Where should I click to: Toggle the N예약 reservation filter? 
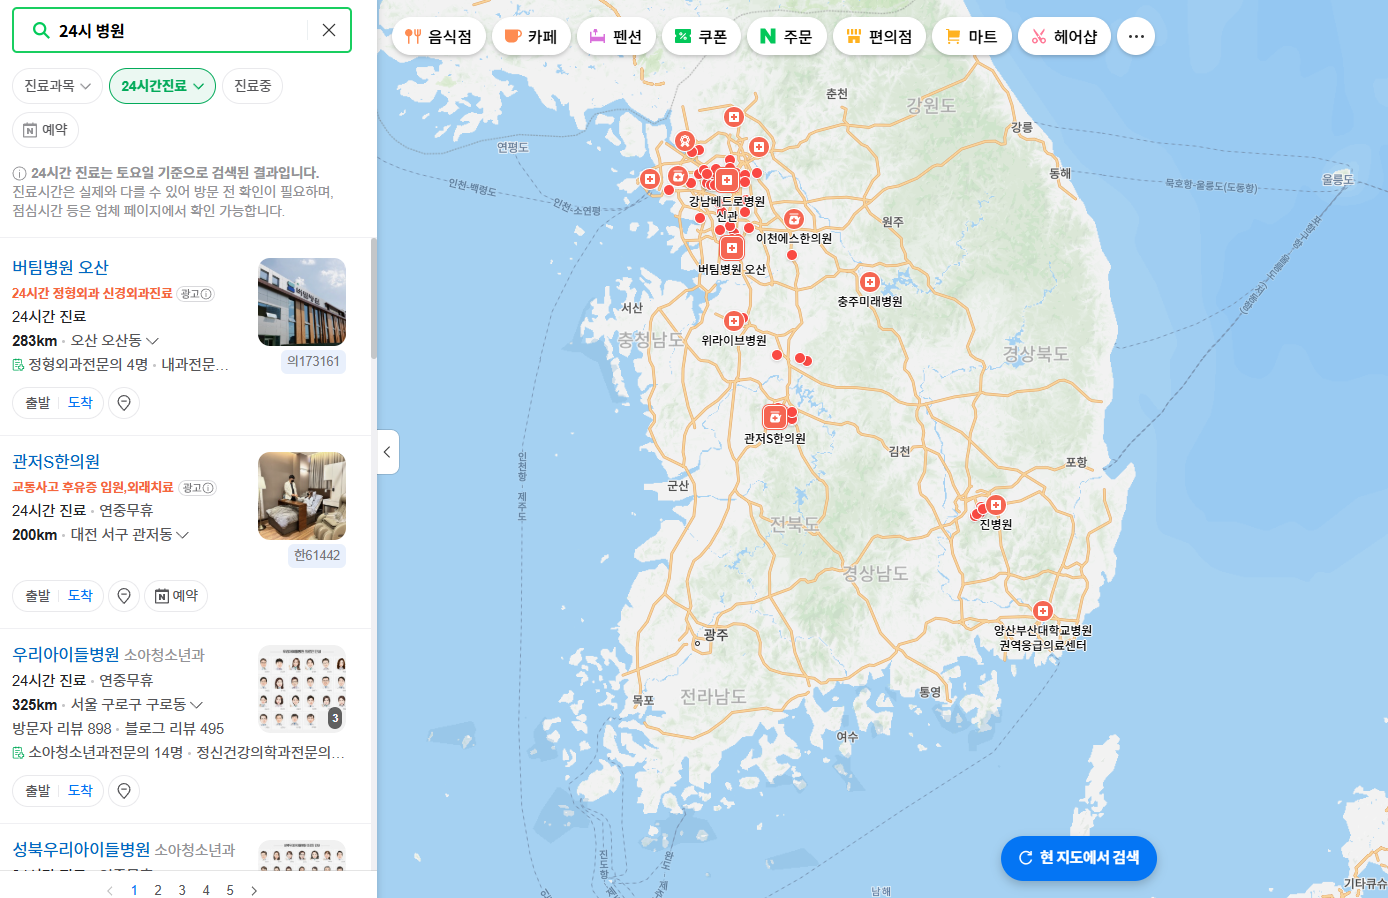pyautogui.click(x=45, y=129)
